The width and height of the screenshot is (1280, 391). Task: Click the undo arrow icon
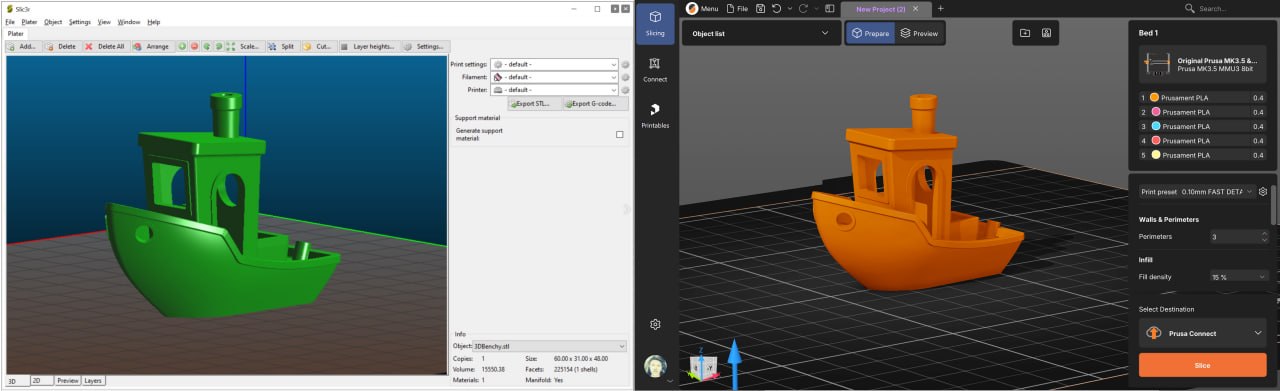[x=776, y=8]
